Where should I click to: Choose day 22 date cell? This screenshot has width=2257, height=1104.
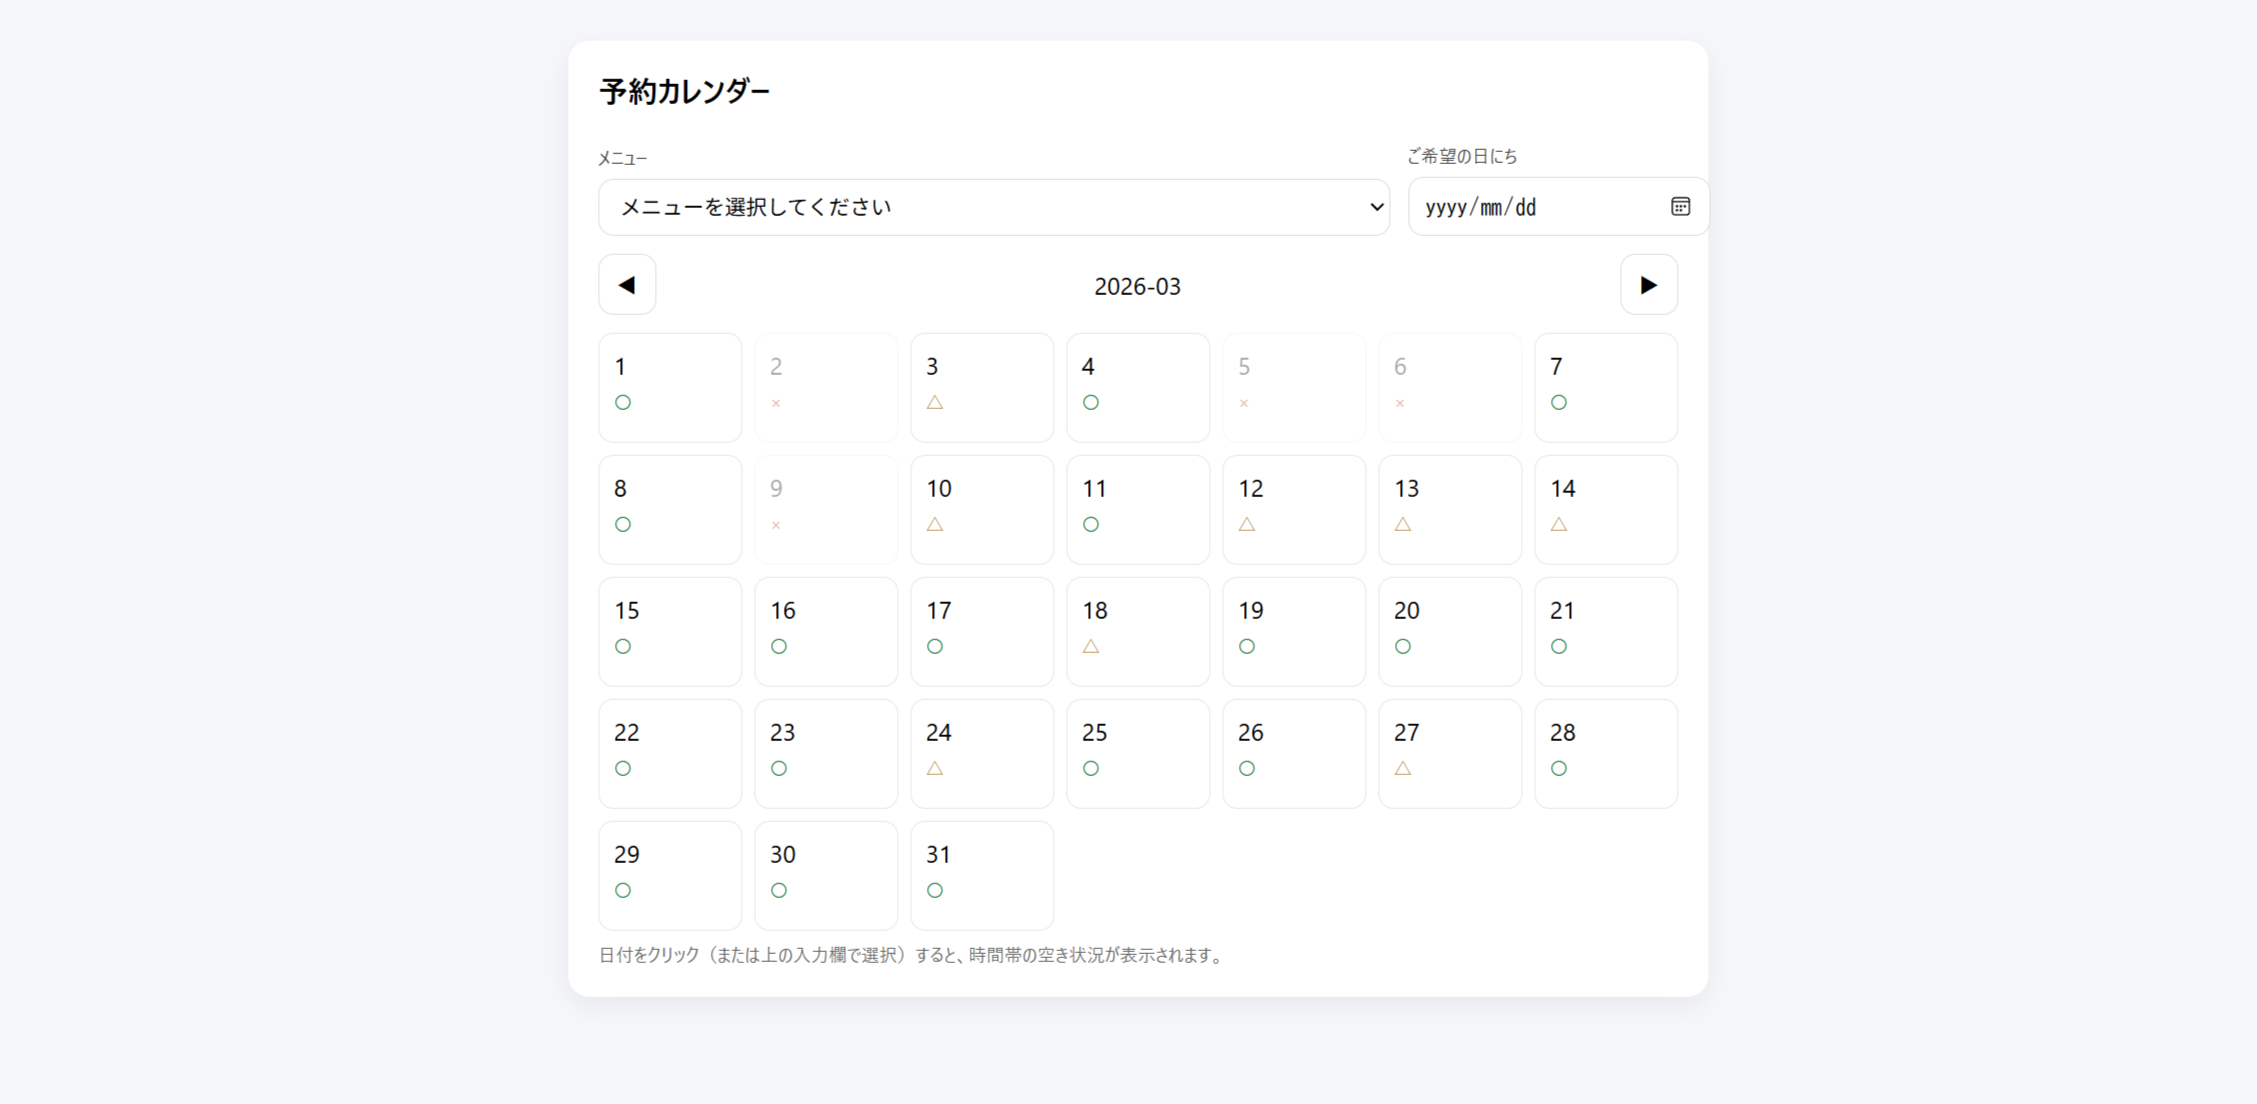(670, 754)
